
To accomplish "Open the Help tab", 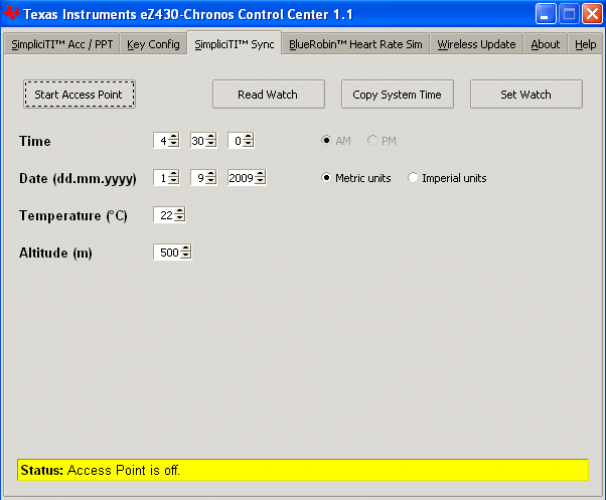I will tap(585, 44).
